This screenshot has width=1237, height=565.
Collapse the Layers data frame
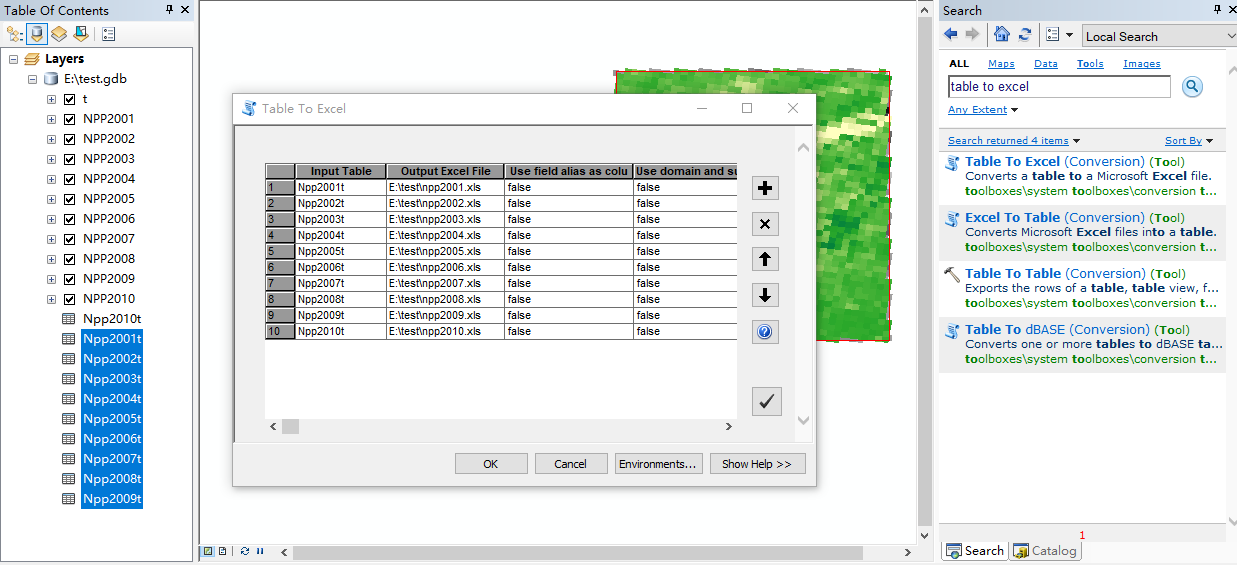point(13,59)
